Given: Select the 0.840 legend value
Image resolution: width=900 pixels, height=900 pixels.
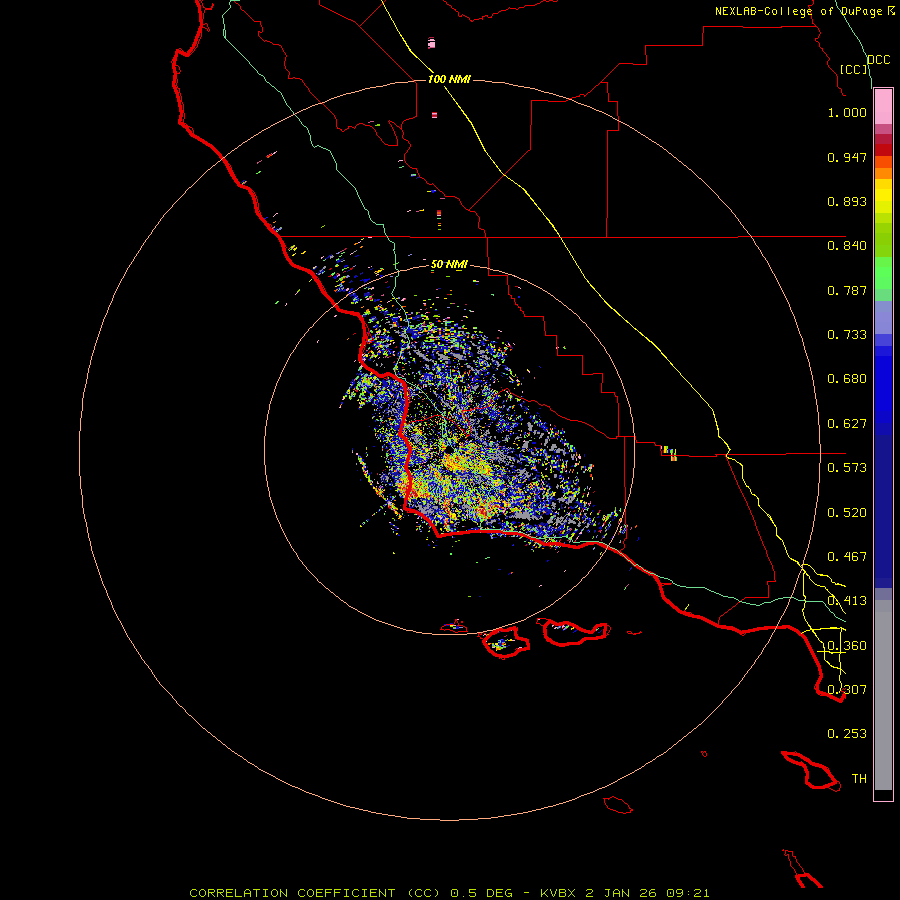Looking at the screenshot, I should 847,246.
